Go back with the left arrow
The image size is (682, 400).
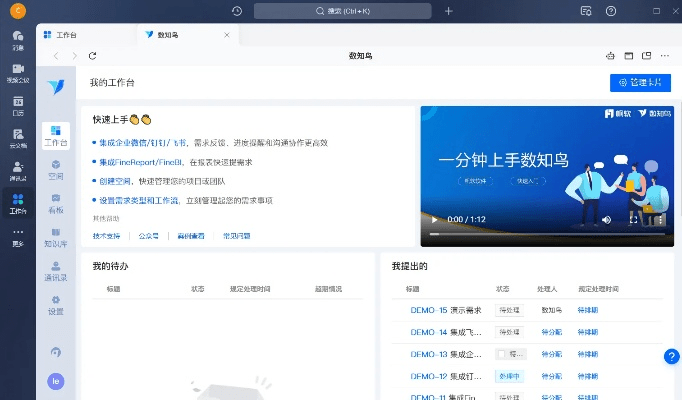(56, 56)
